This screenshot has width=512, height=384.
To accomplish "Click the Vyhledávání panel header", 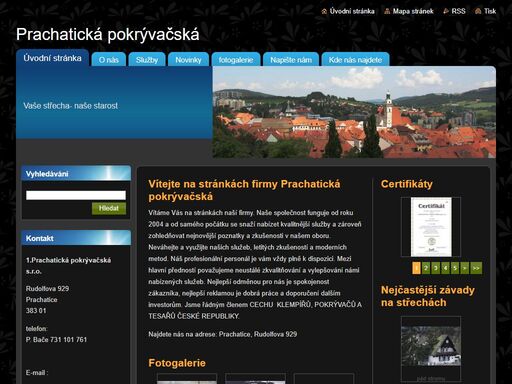I will click(x=76, y=174).
